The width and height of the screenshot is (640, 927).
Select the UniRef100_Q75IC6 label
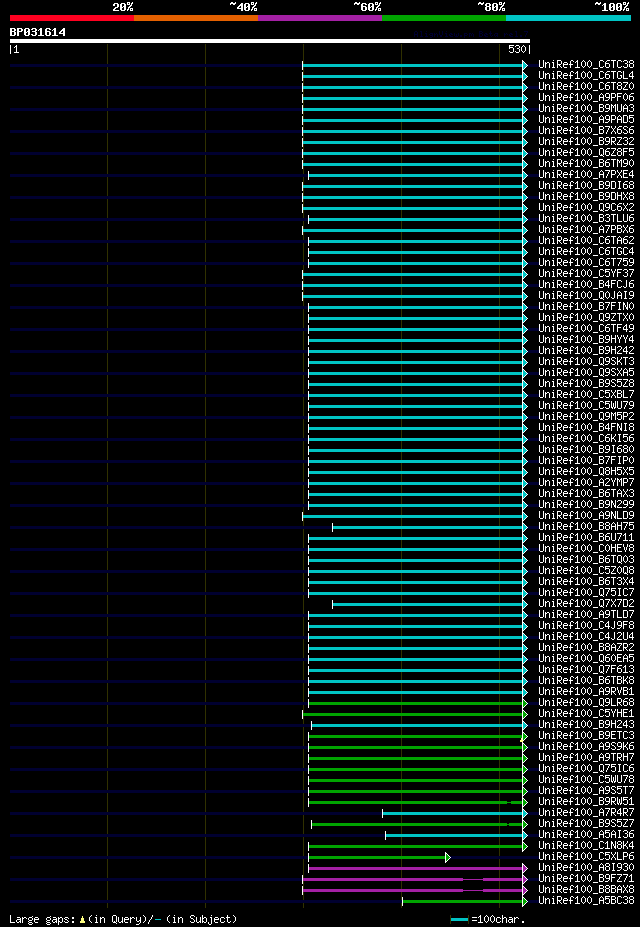(586, 769)
